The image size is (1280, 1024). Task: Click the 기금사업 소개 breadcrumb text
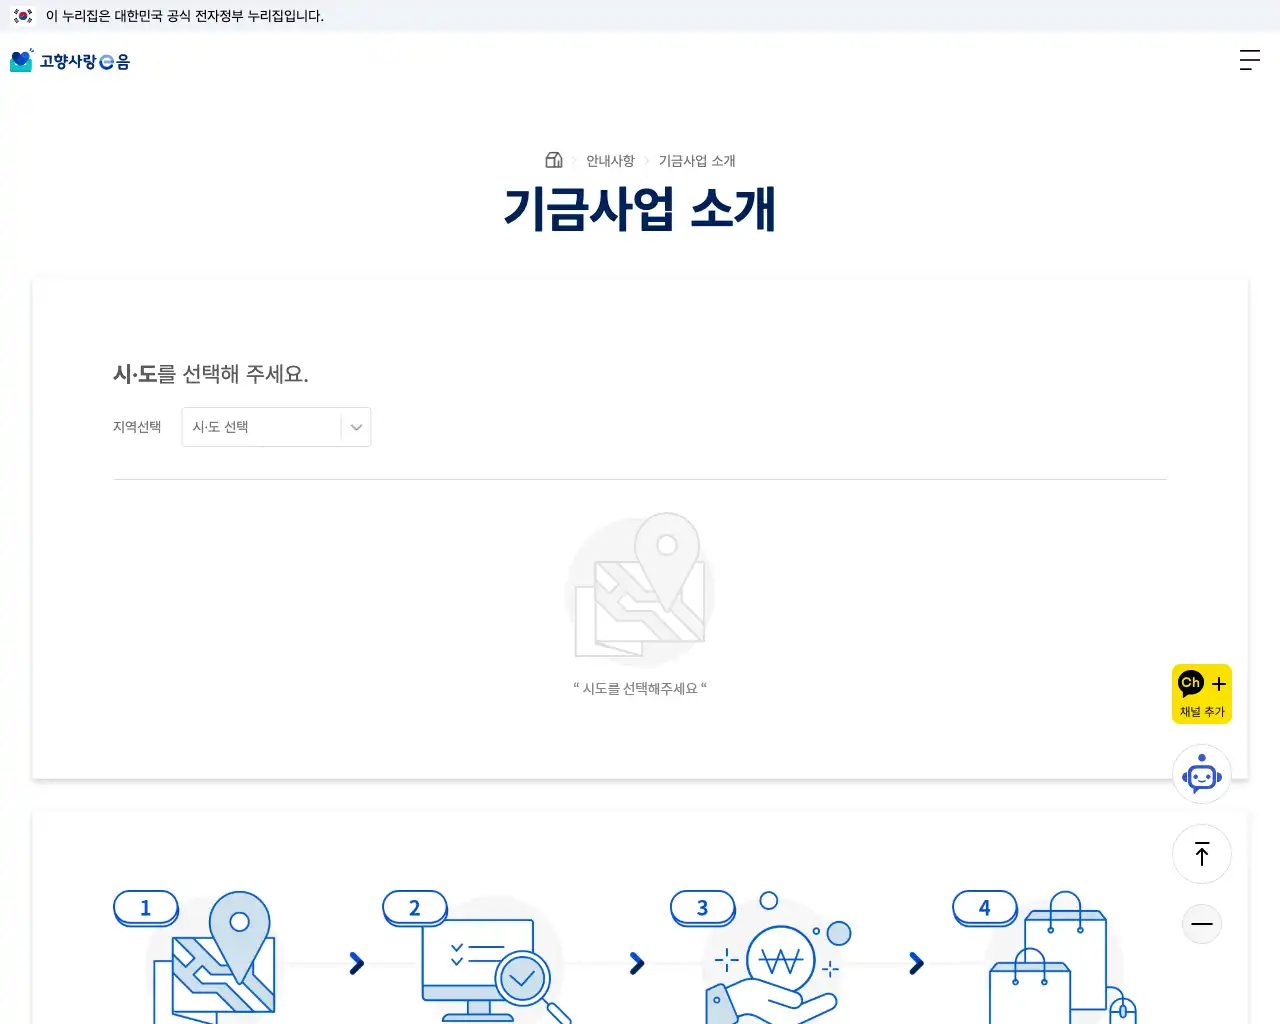(x=697, y=160)
